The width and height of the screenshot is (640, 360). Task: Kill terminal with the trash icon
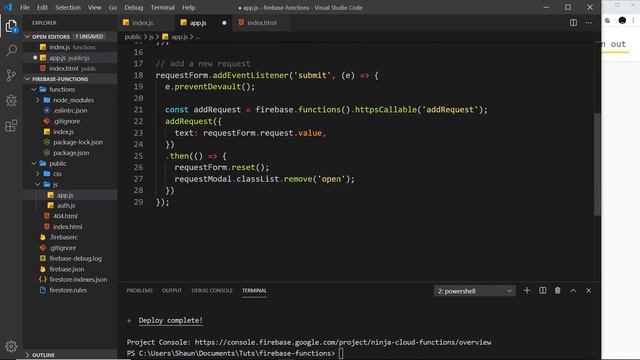tap(558, 291)
